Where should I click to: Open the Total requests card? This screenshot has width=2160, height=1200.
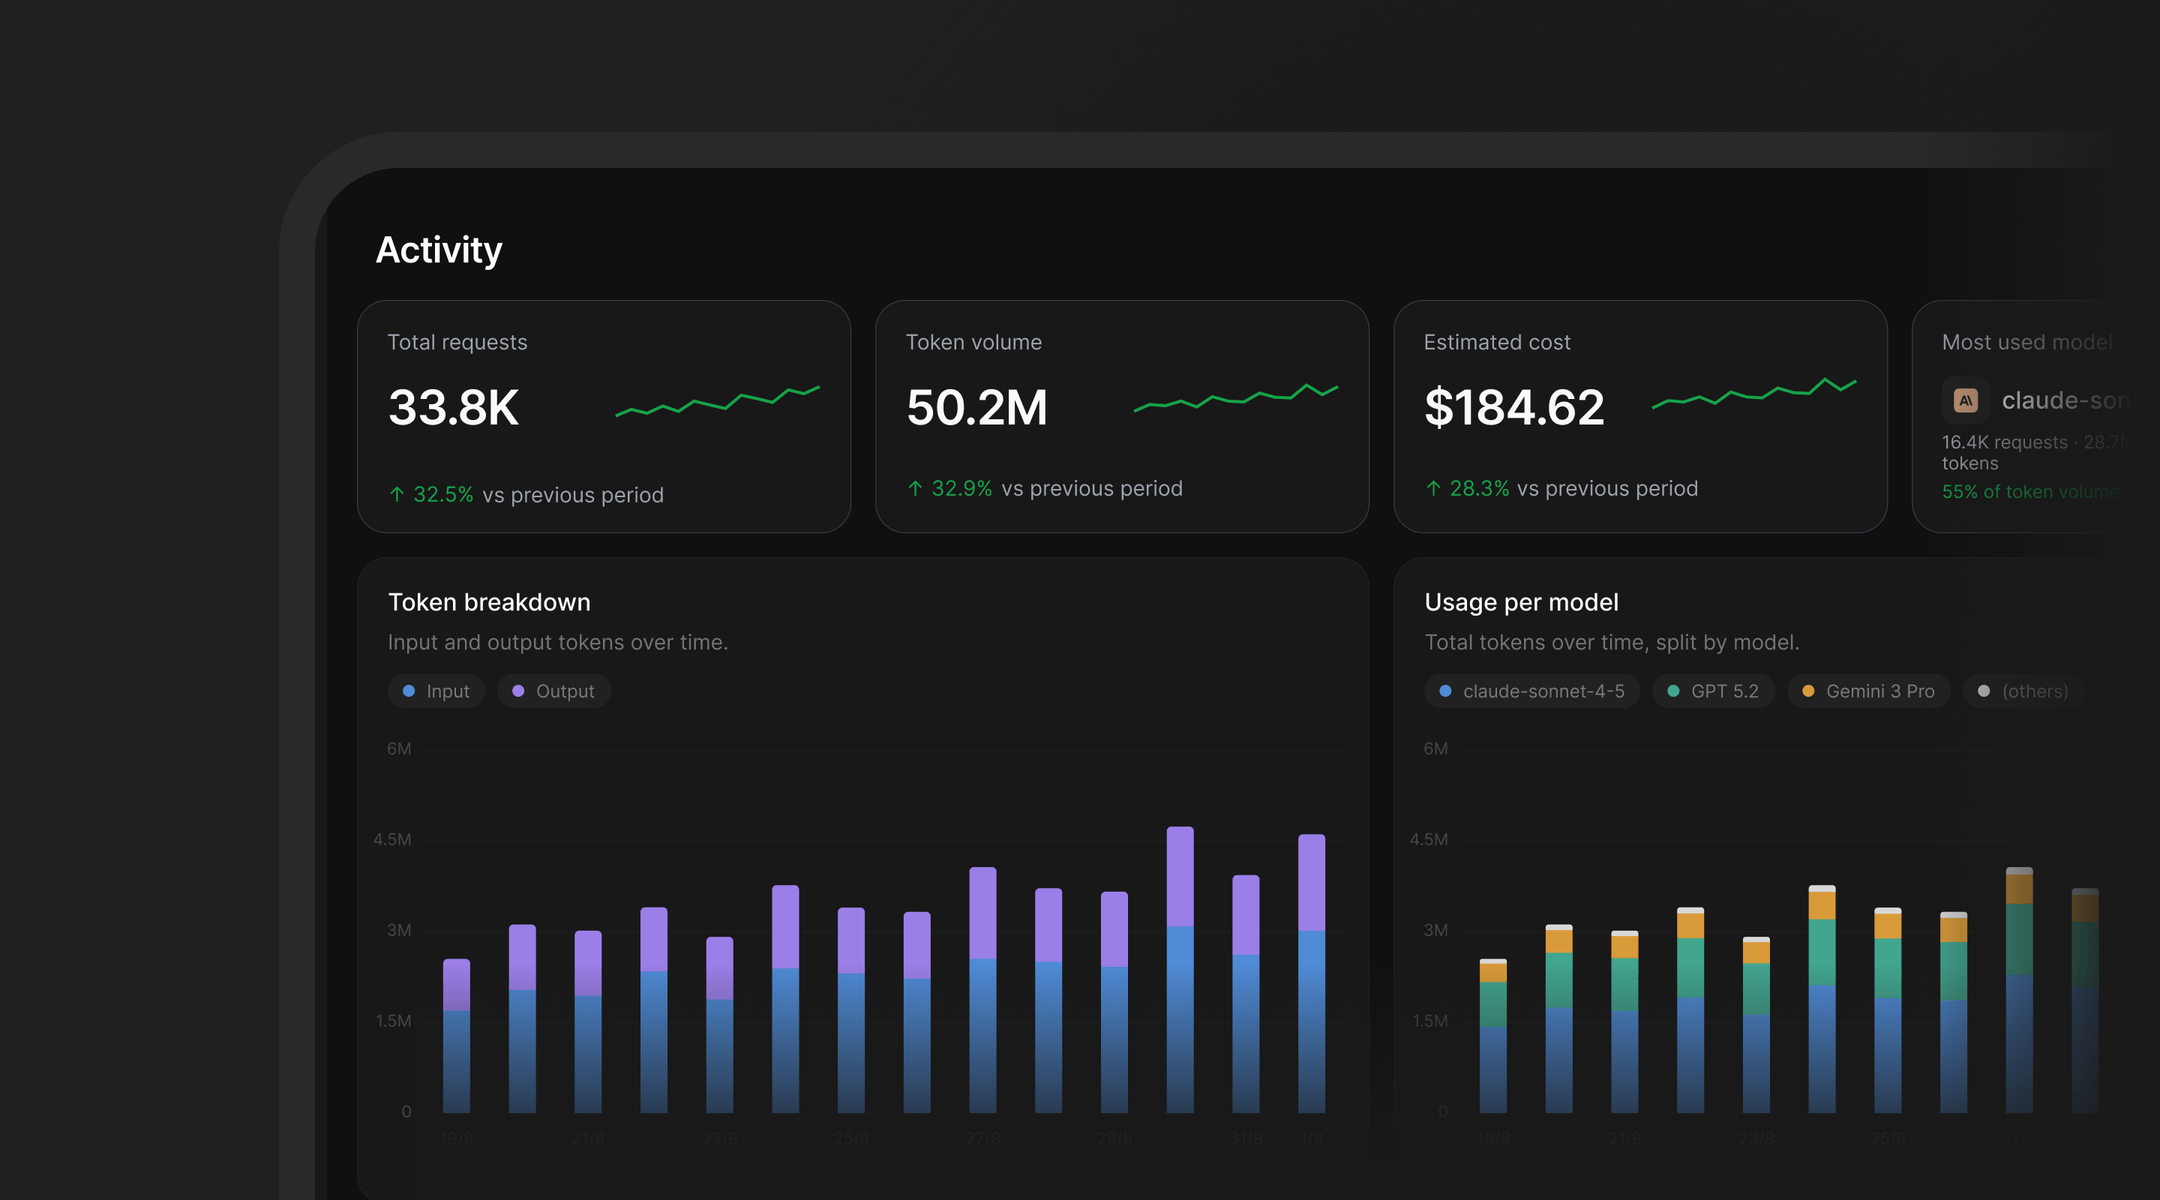pyautogui.click(x=604, y=417)
